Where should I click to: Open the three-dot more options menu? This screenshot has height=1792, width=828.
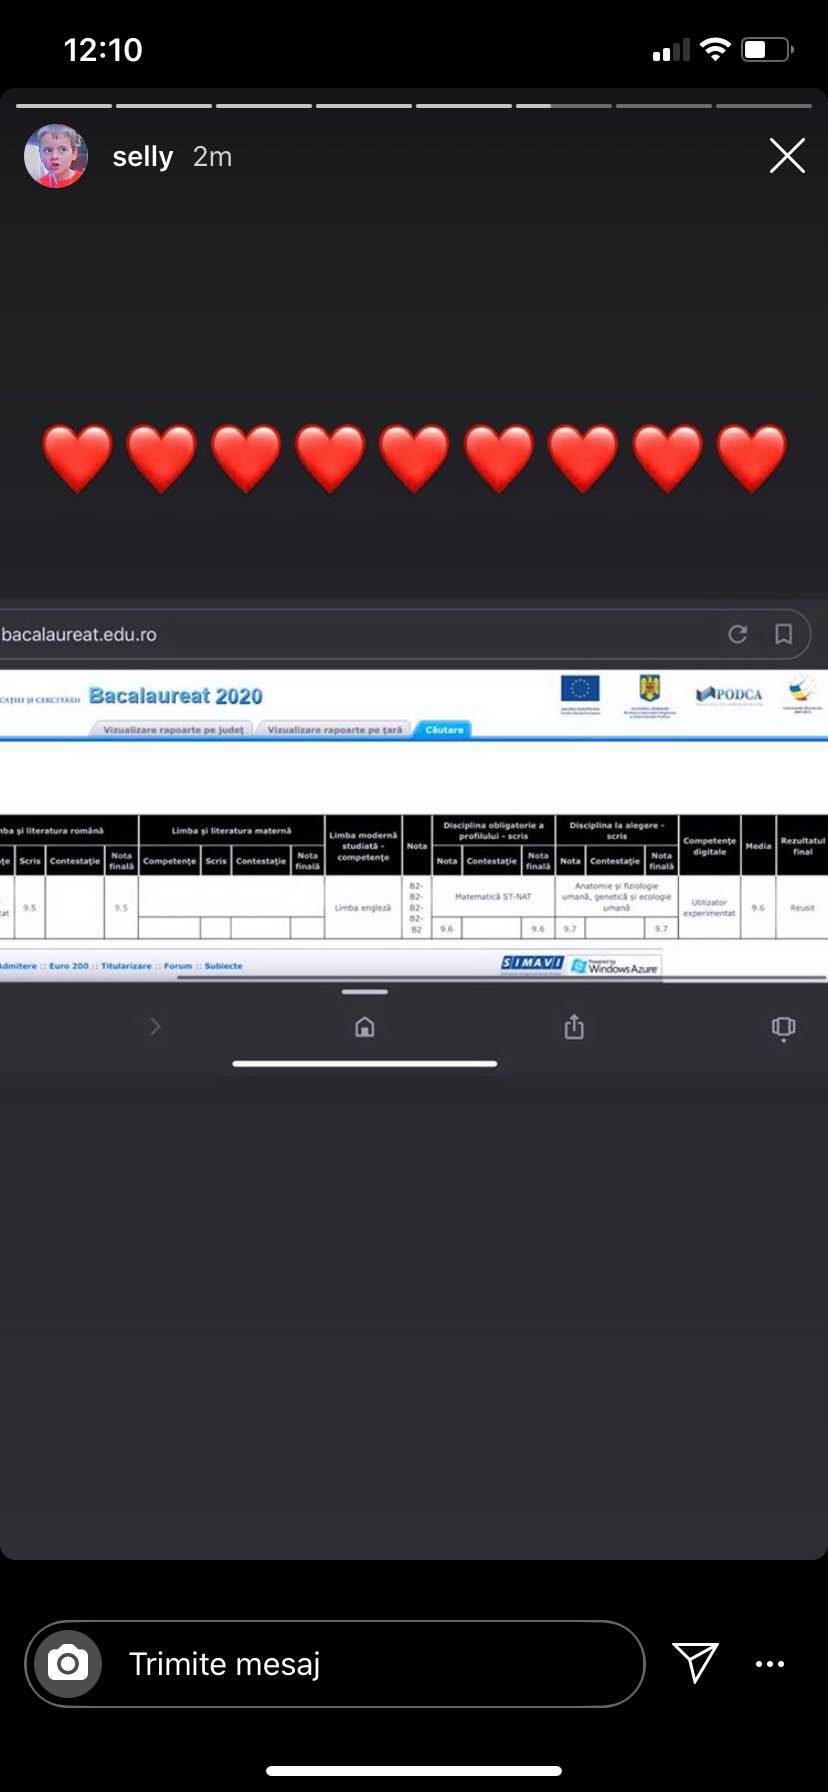point(770,1664)
